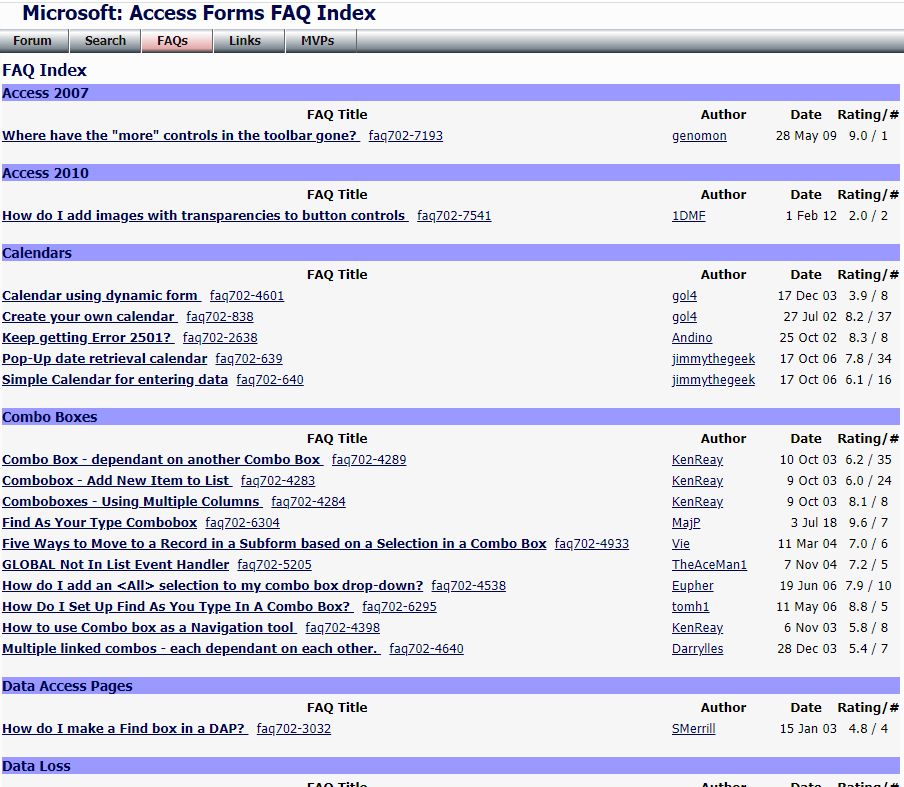Switch to the Search tab
The image size is (904, 787).
click(105, 41)
